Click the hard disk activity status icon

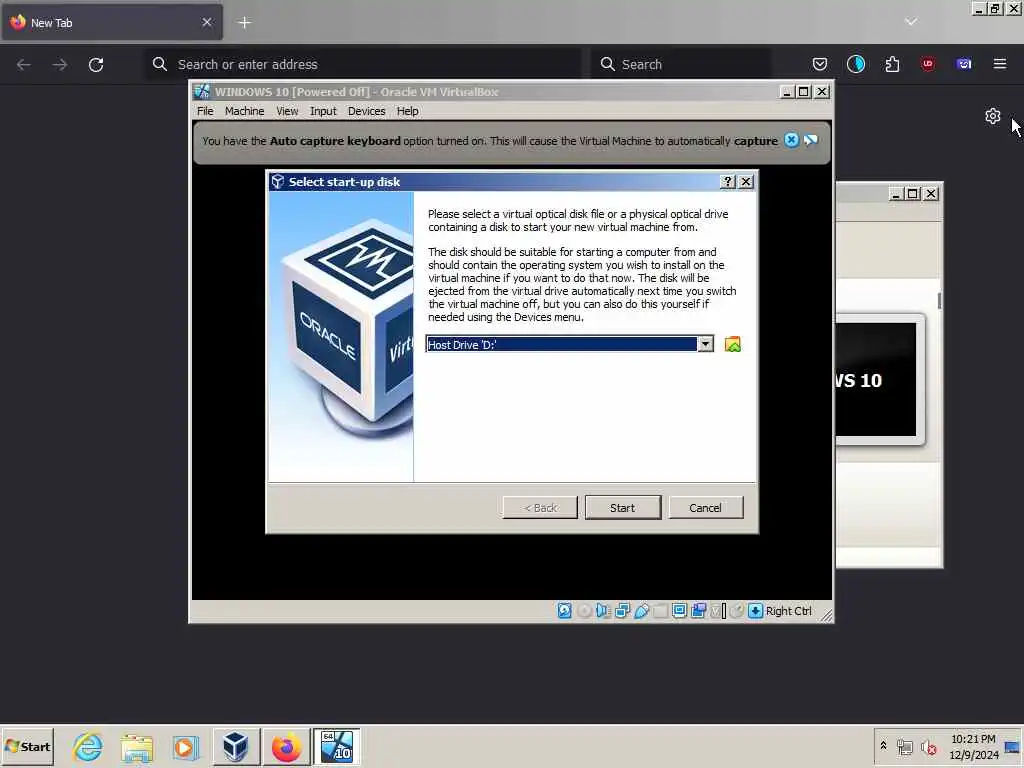coord(564,611)
